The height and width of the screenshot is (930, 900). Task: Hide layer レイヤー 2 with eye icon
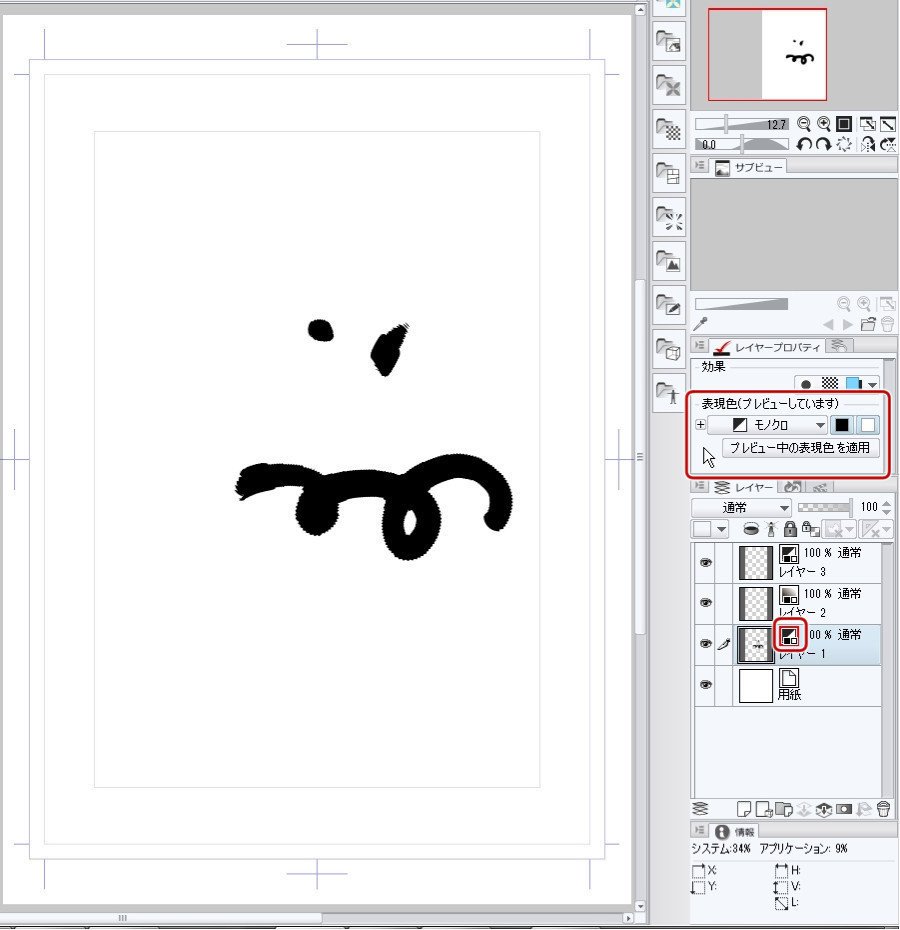click(705, 603)
